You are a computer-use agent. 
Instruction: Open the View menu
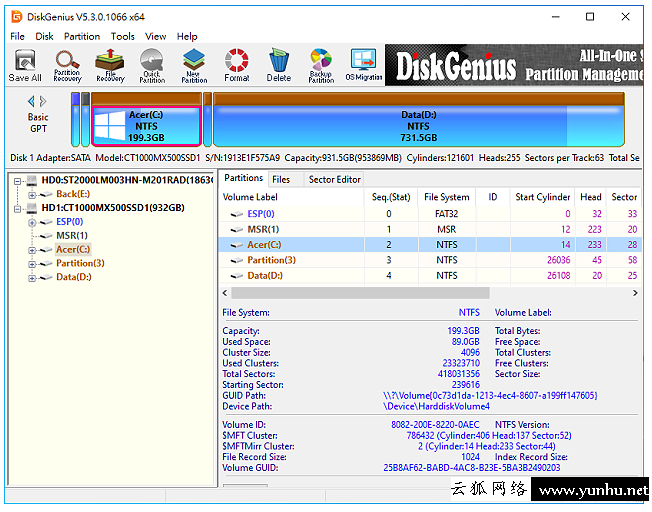pos(156,37)
